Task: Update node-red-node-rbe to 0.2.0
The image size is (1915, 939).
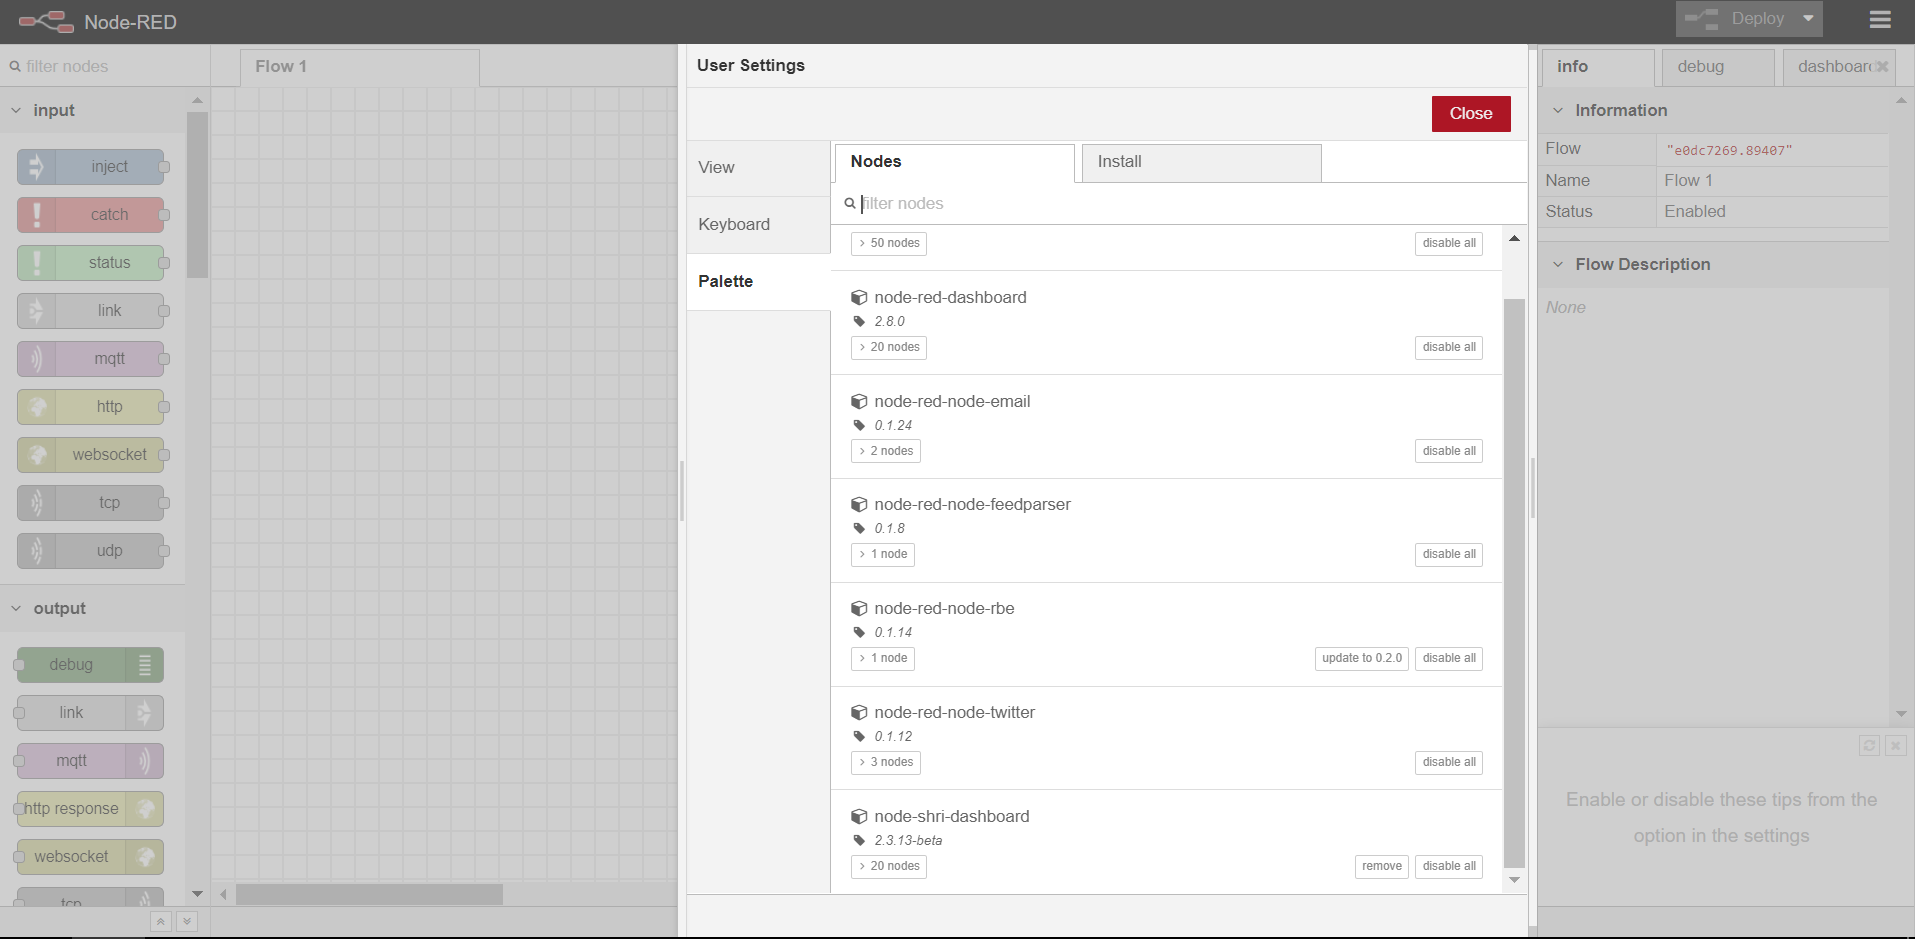Action: (1362, 658)
